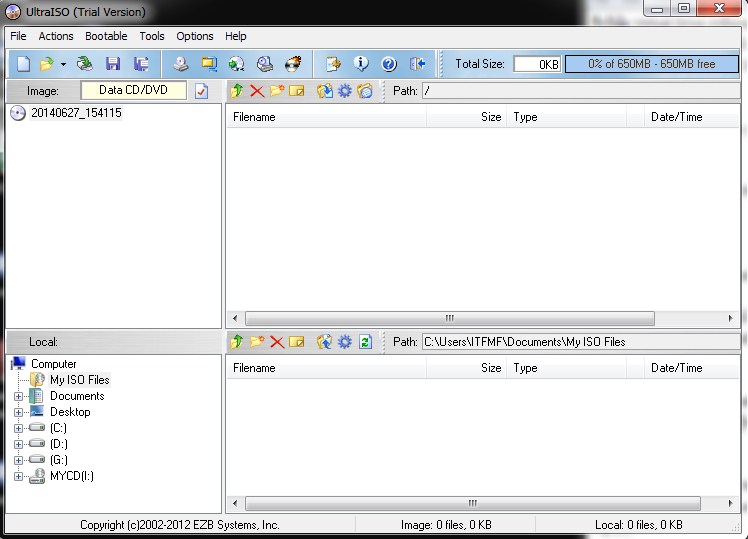748x539 pixels.
Task: Expand the (D:) drive node
Action: [x=18, y=444]
